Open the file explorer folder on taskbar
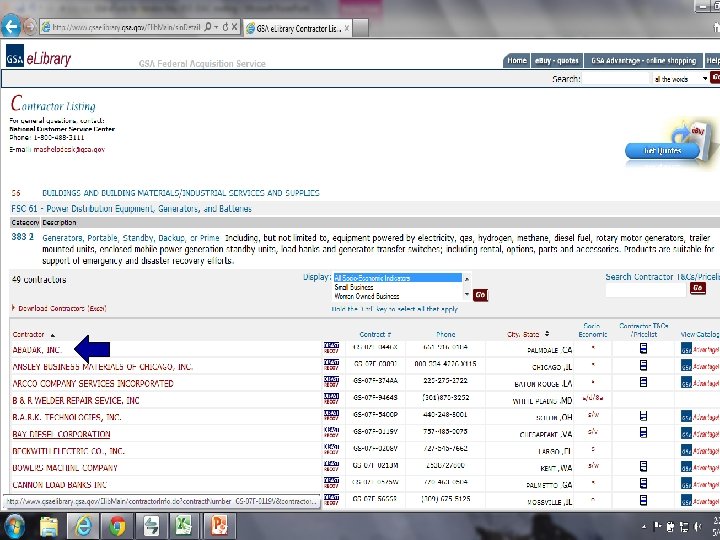Viewport: 720px width, 540px height. [x=49, y=526]
